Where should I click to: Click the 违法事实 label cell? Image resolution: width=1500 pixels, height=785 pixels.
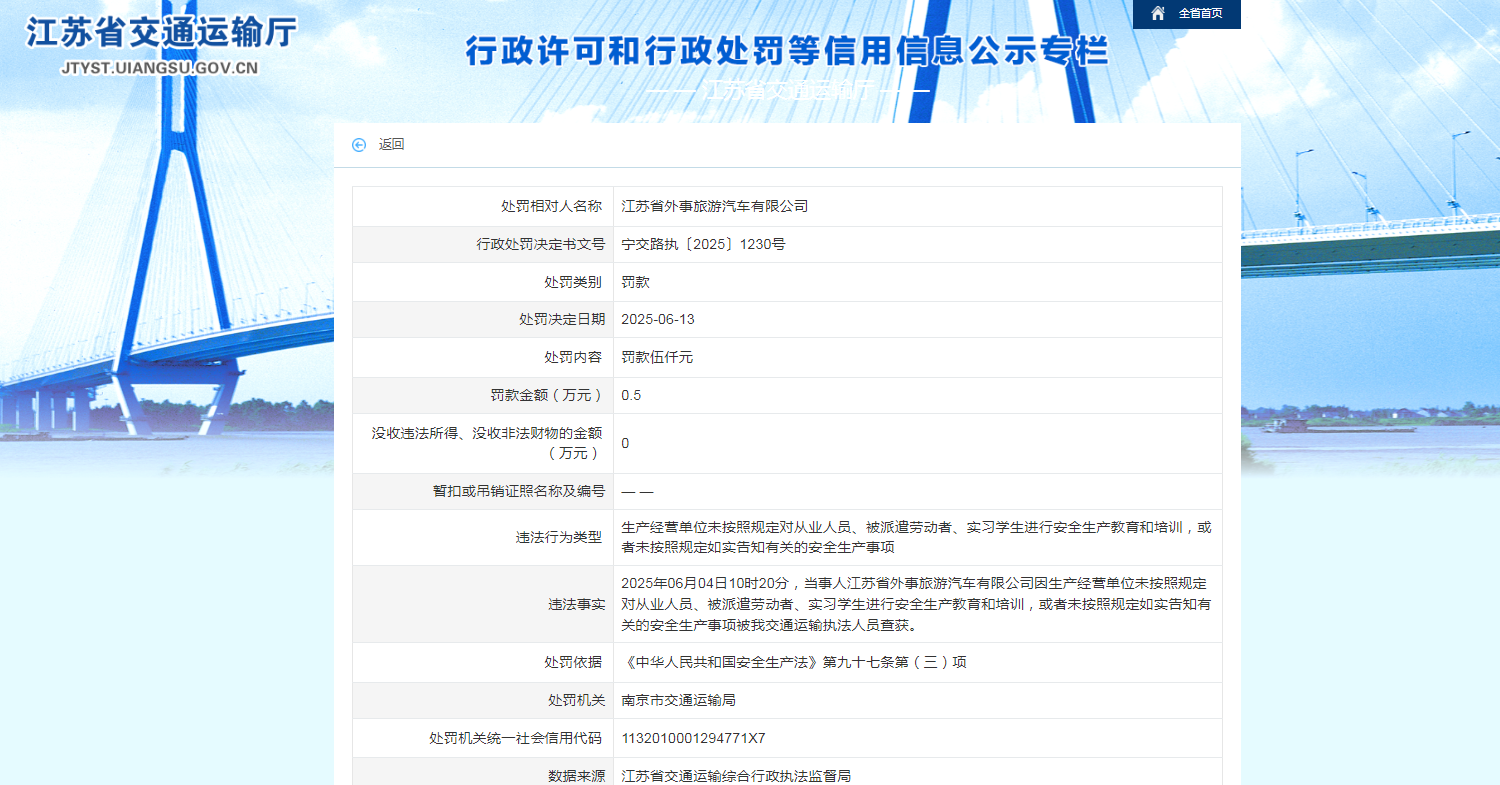pyautogui.click(x=483, y=605)
